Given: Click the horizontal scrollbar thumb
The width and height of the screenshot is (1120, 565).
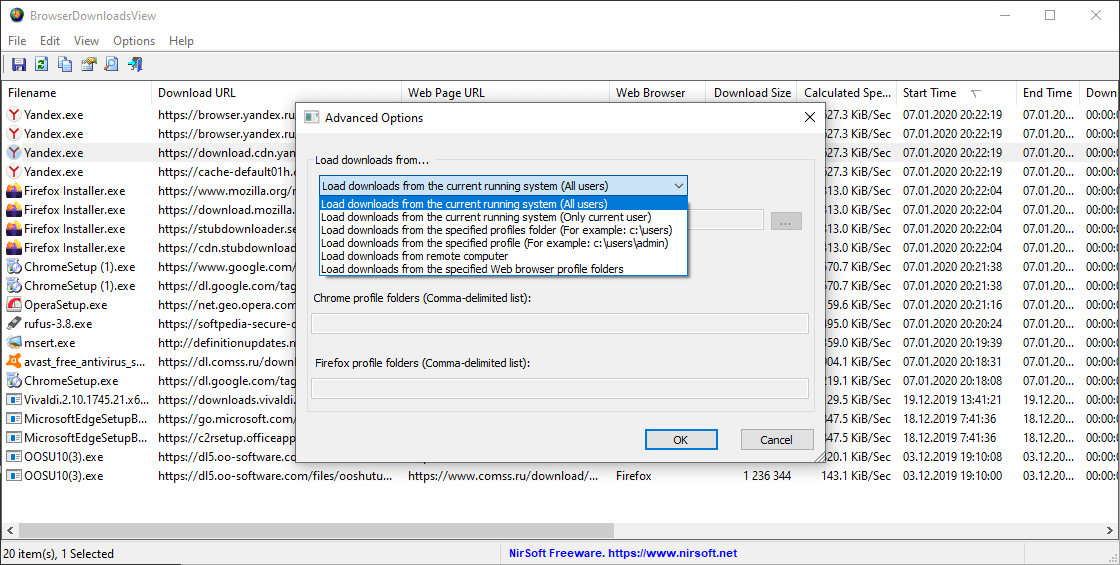Looking at the screenshot, I should [315, 530].
